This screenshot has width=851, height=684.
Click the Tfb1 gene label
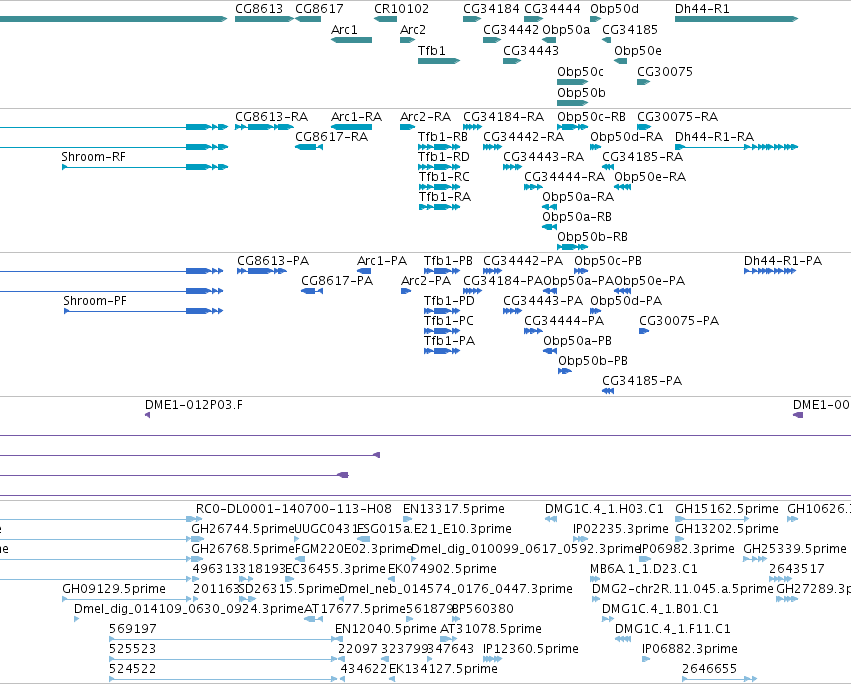point(431,51)
